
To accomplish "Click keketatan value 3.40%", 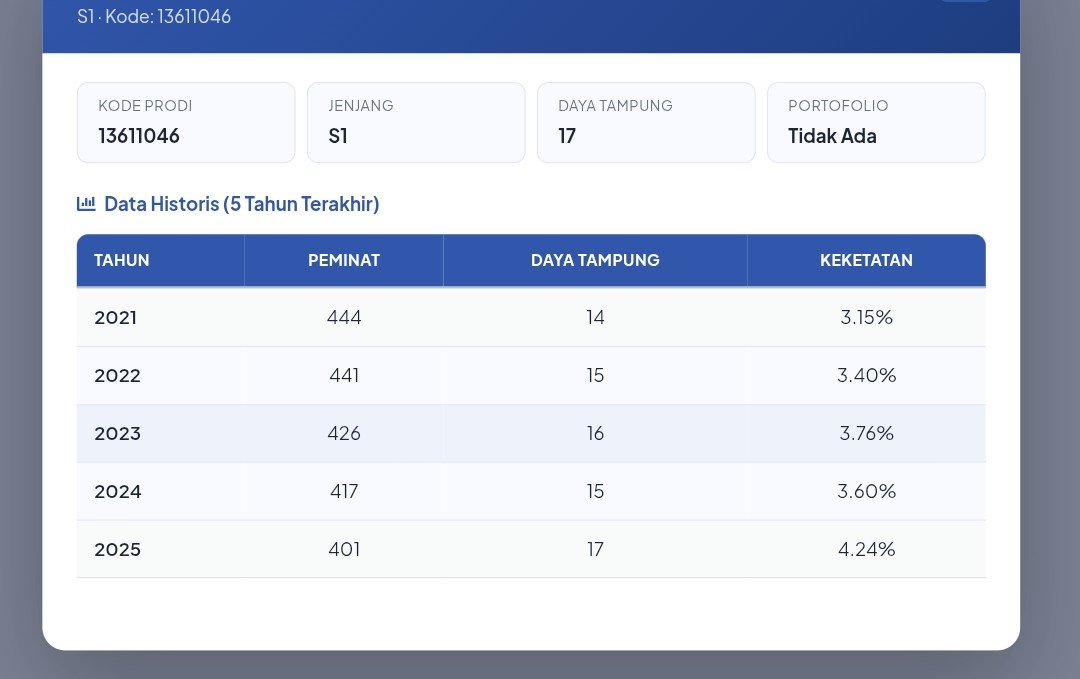I will [x=866, y=375].
